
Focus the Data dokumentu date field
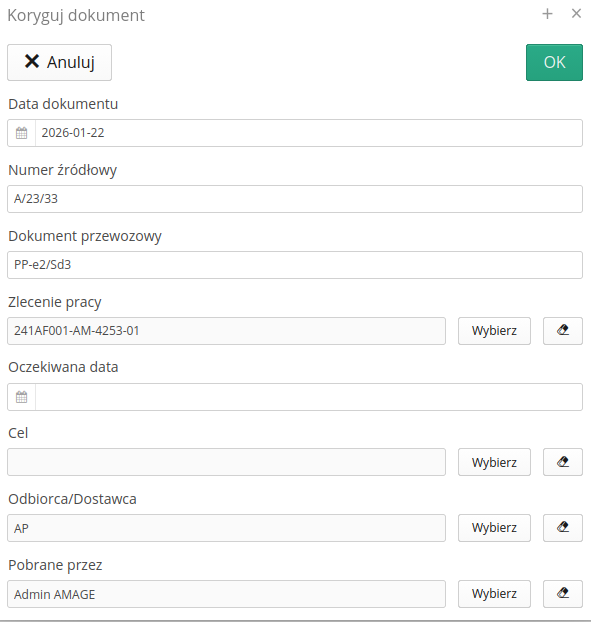click(x=309, y=133)
